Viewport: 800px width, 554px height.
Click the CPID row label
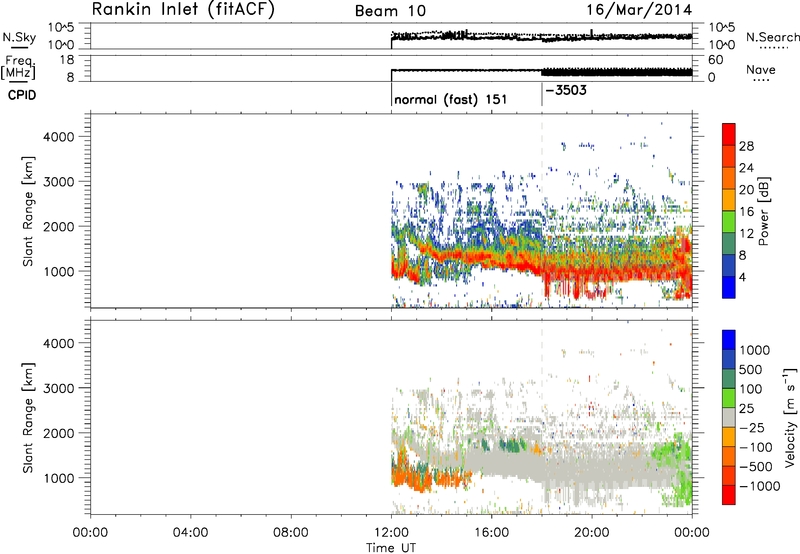point(22,95)
